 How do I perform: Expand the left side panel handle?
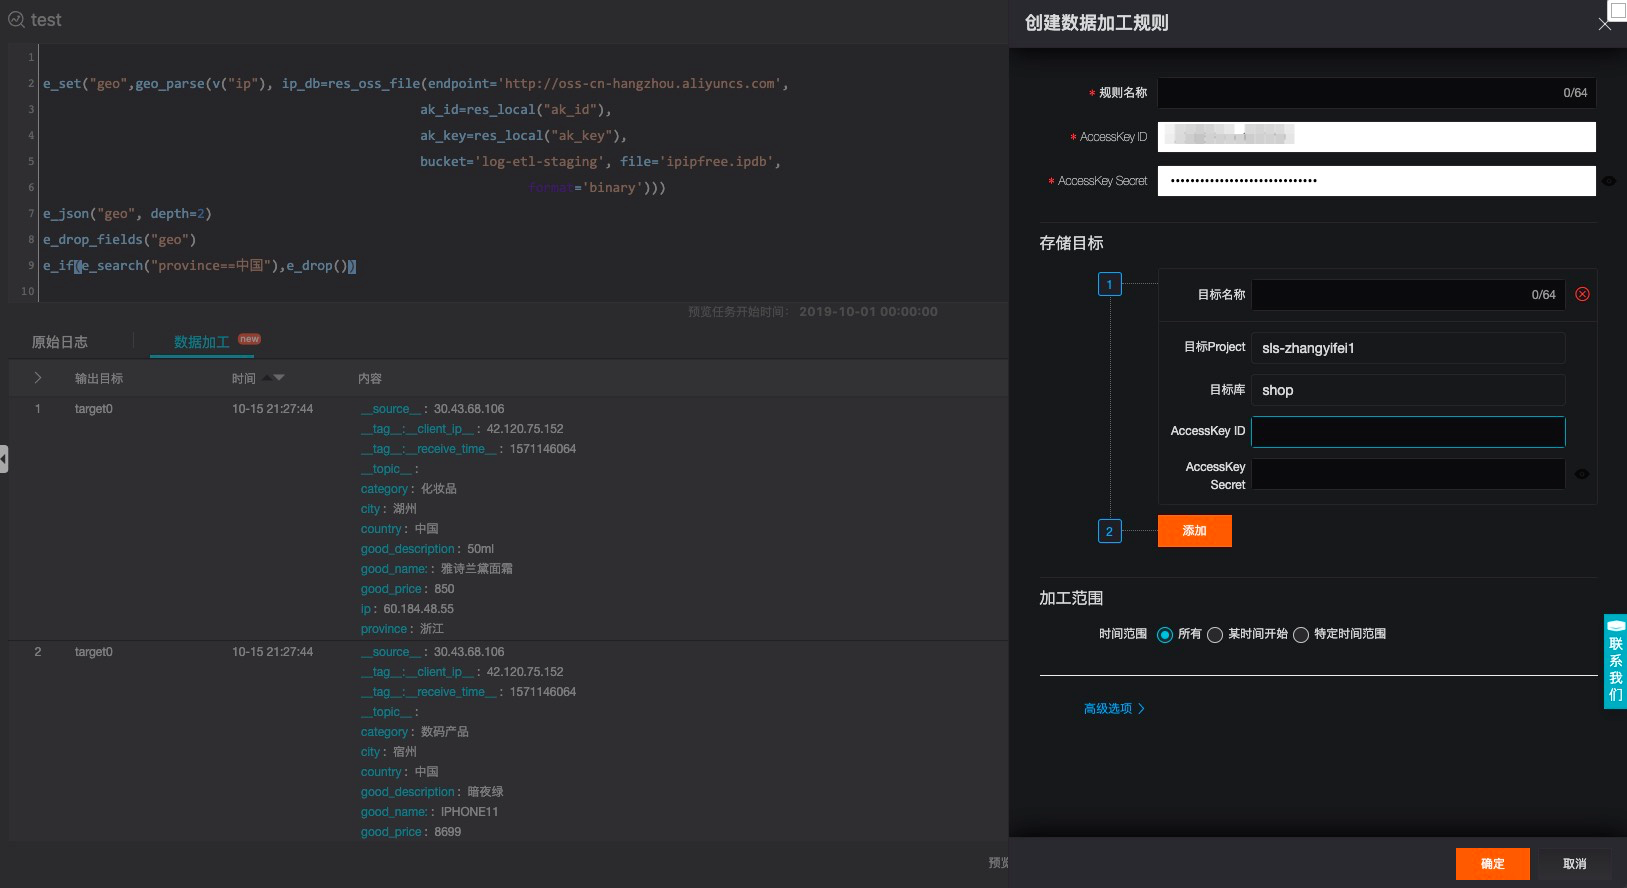point(4,459)
